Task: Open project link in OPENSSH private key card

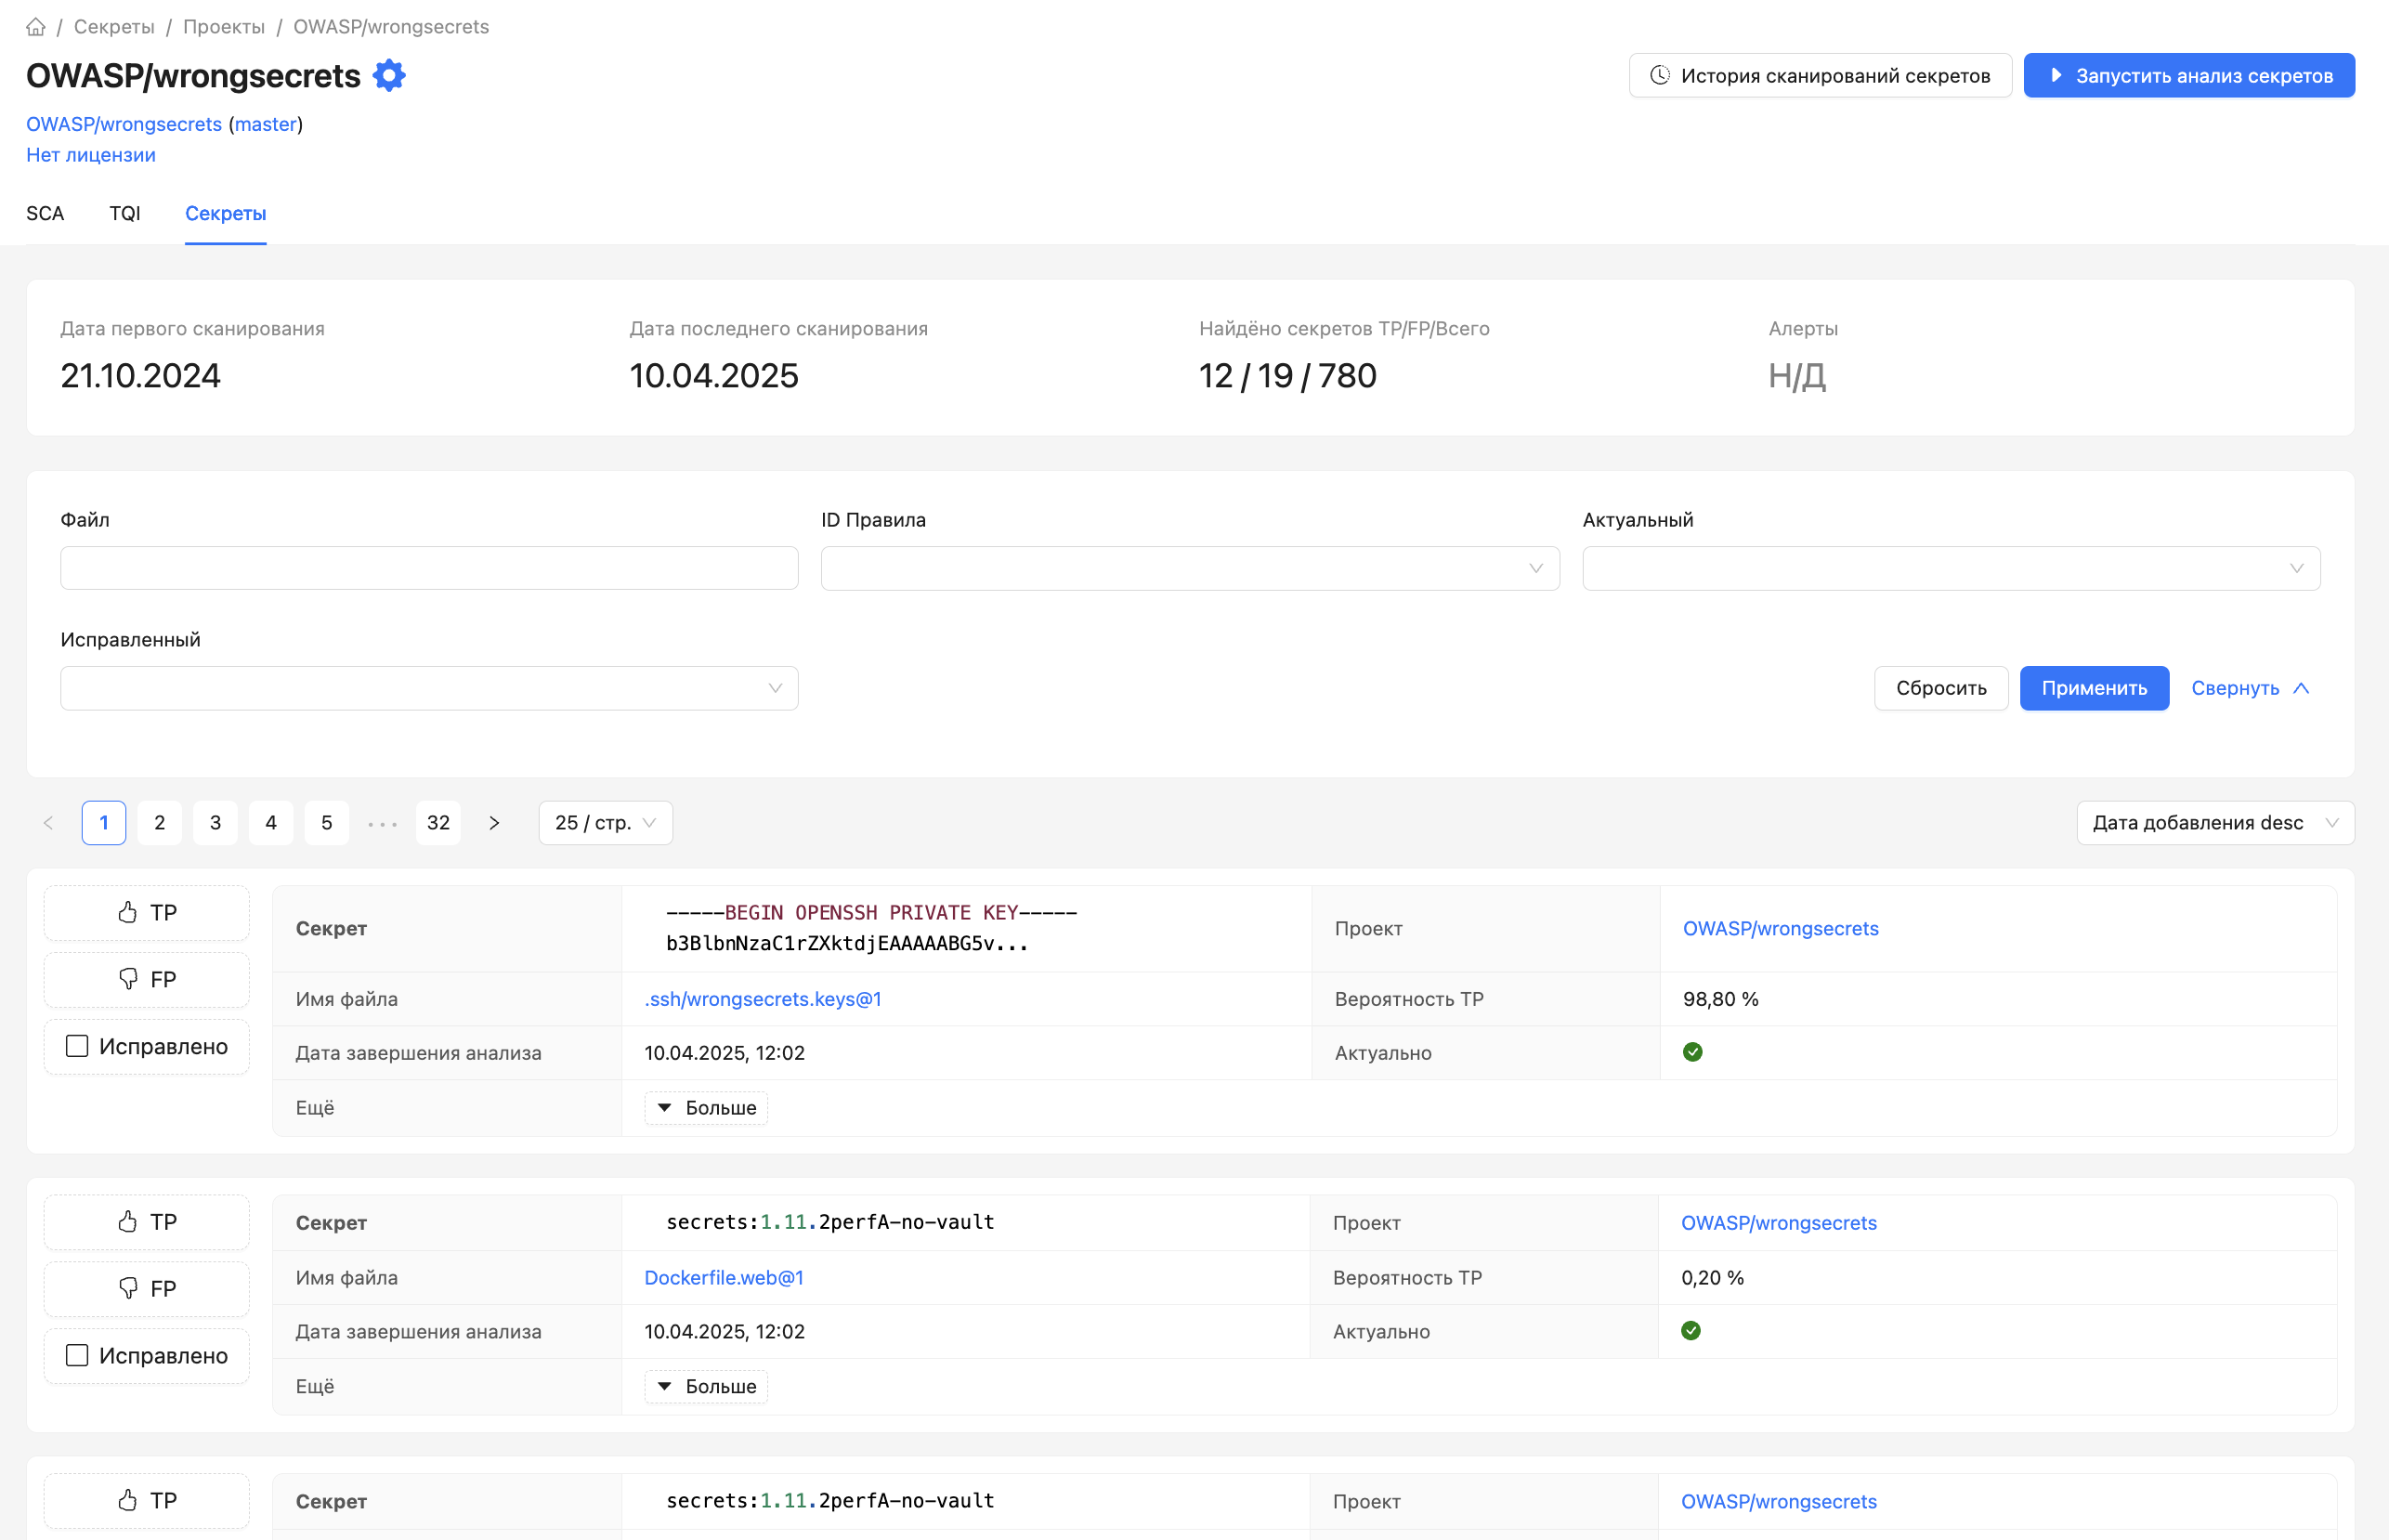Action: tap(1780, 929)
